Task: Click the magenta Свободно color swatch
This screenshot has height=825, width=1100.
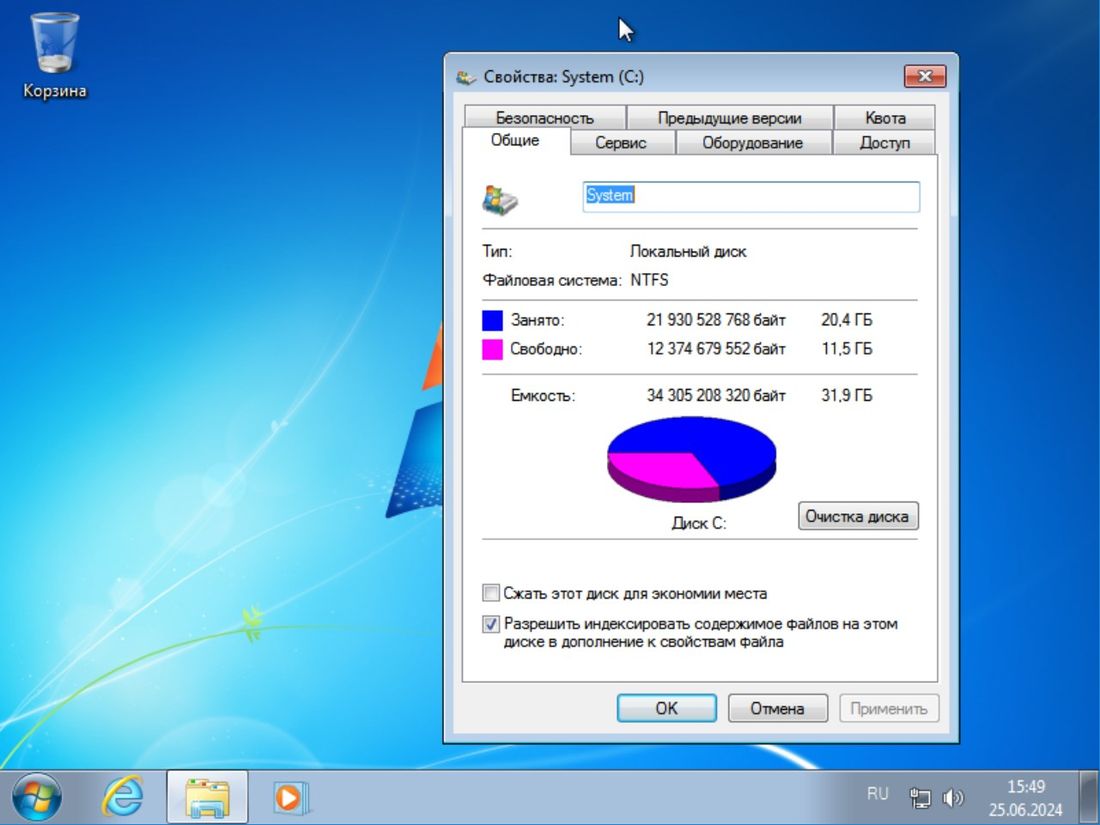Action: point(491,349)
